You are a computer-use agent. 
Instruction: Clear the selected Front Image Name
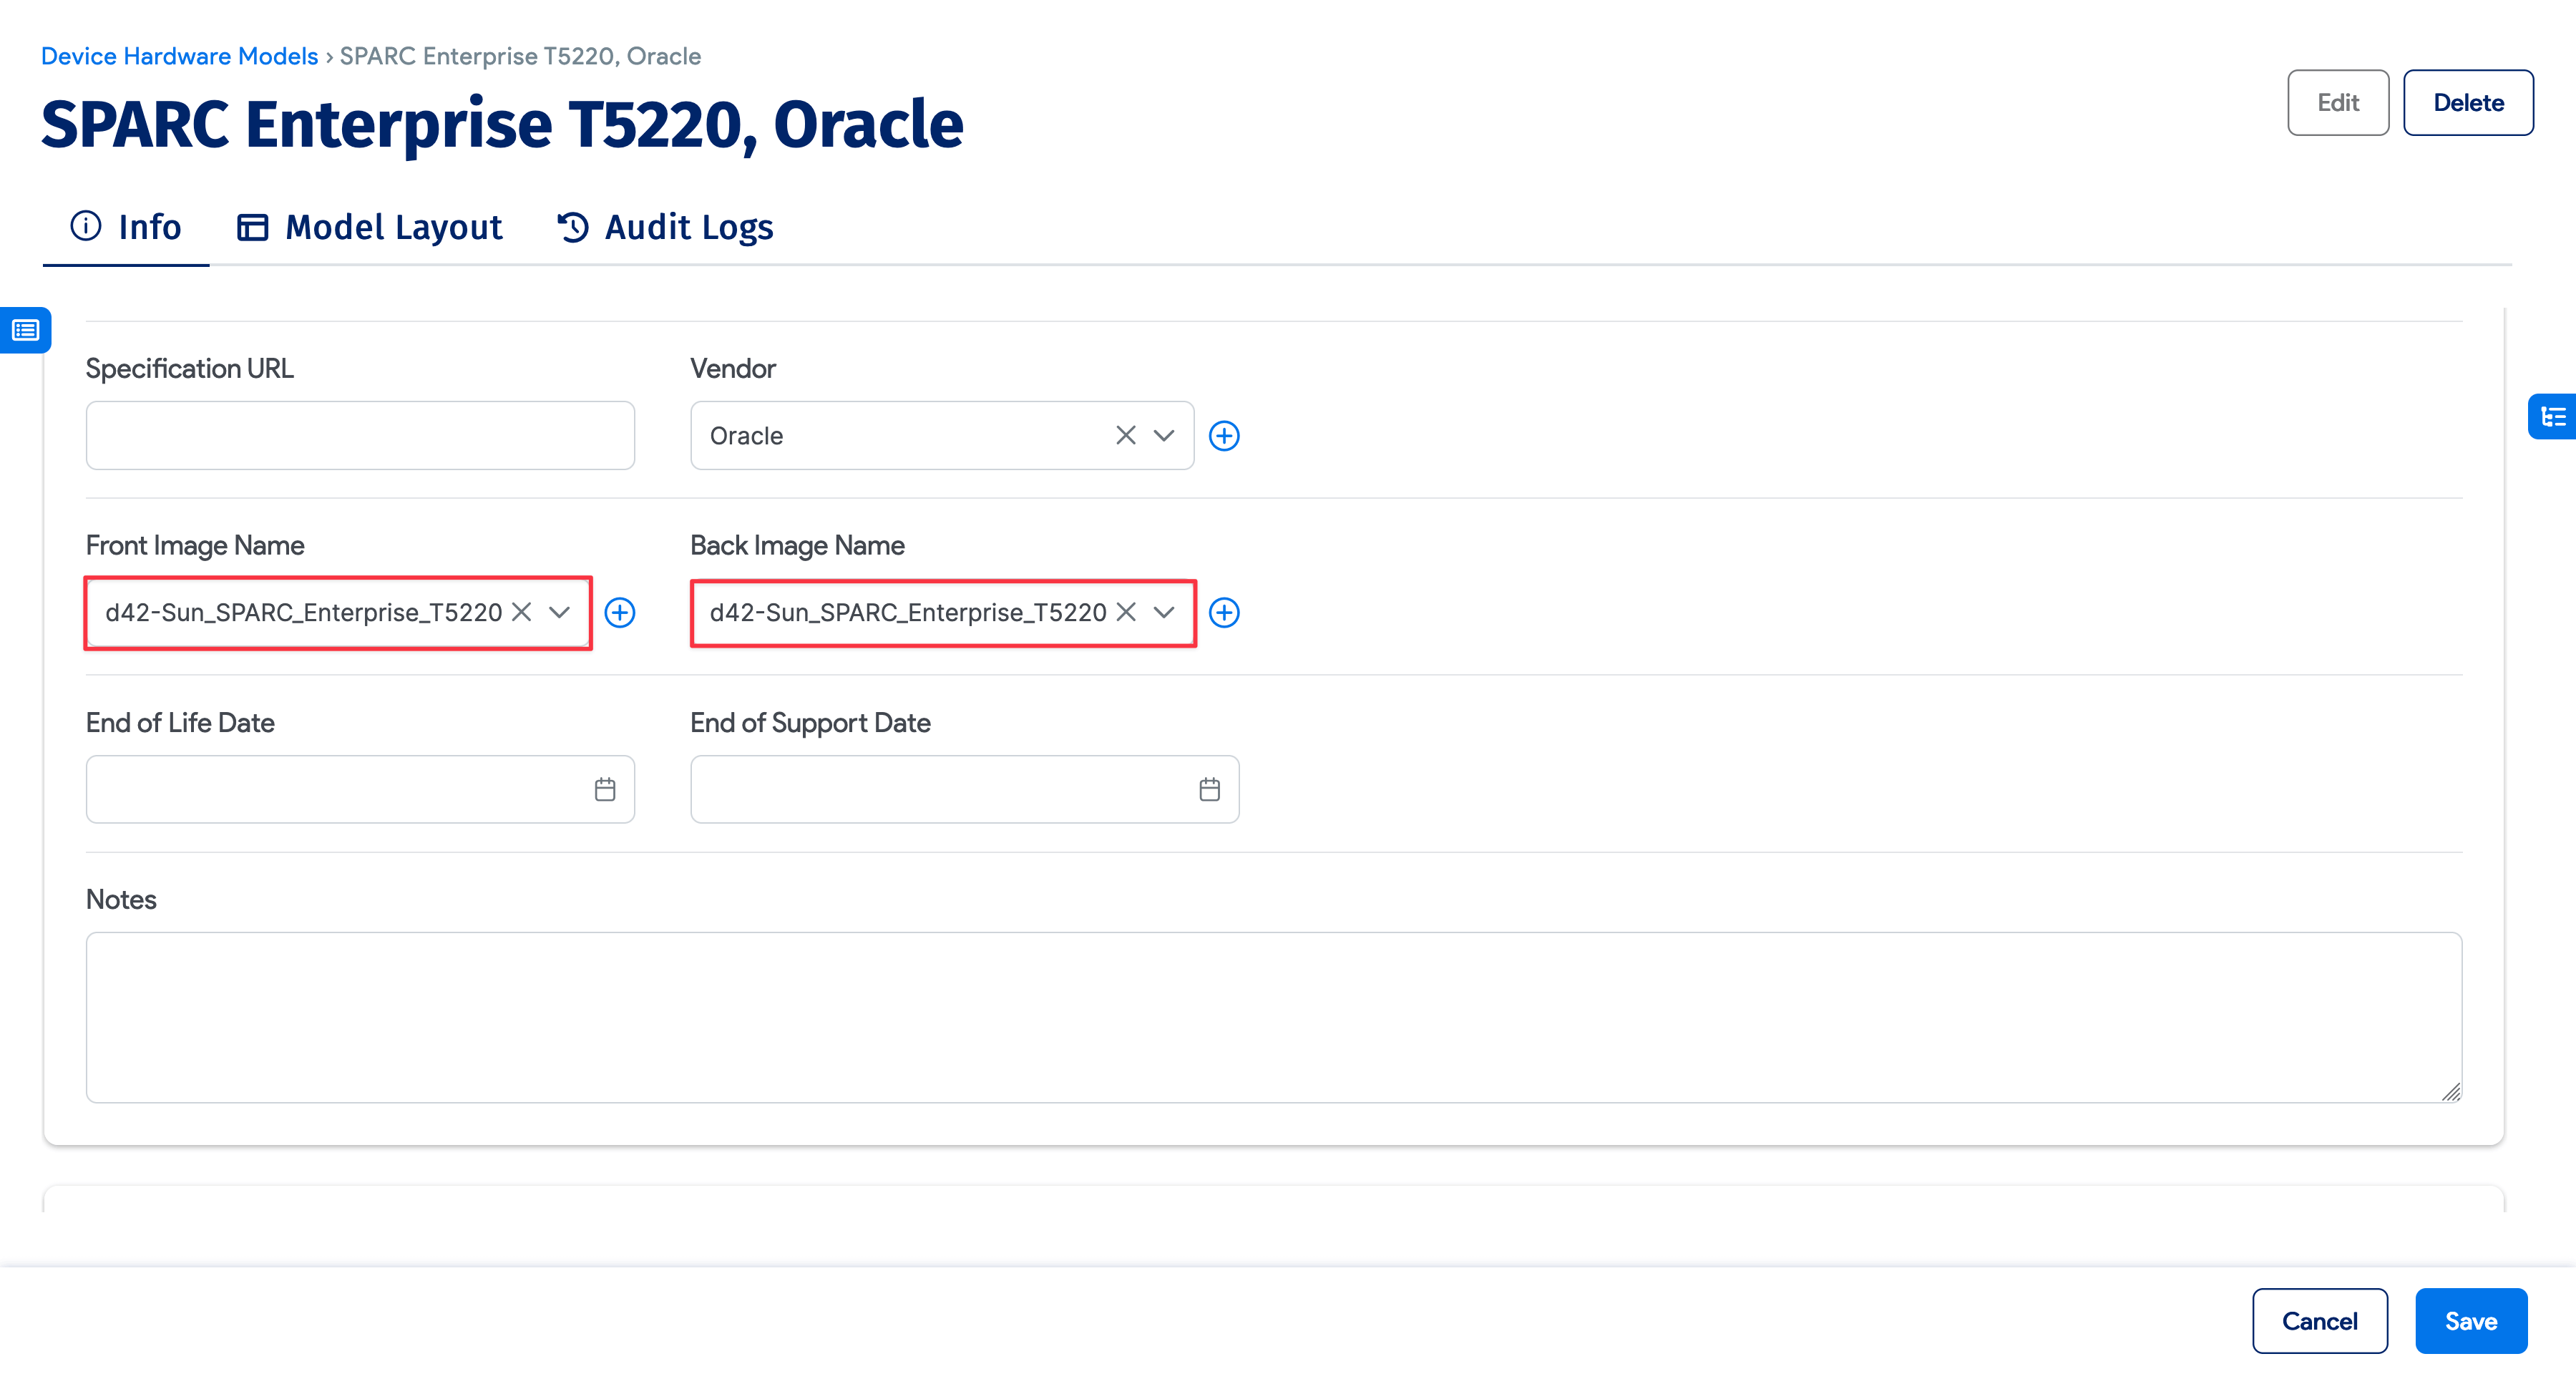(x=521, y=613)
